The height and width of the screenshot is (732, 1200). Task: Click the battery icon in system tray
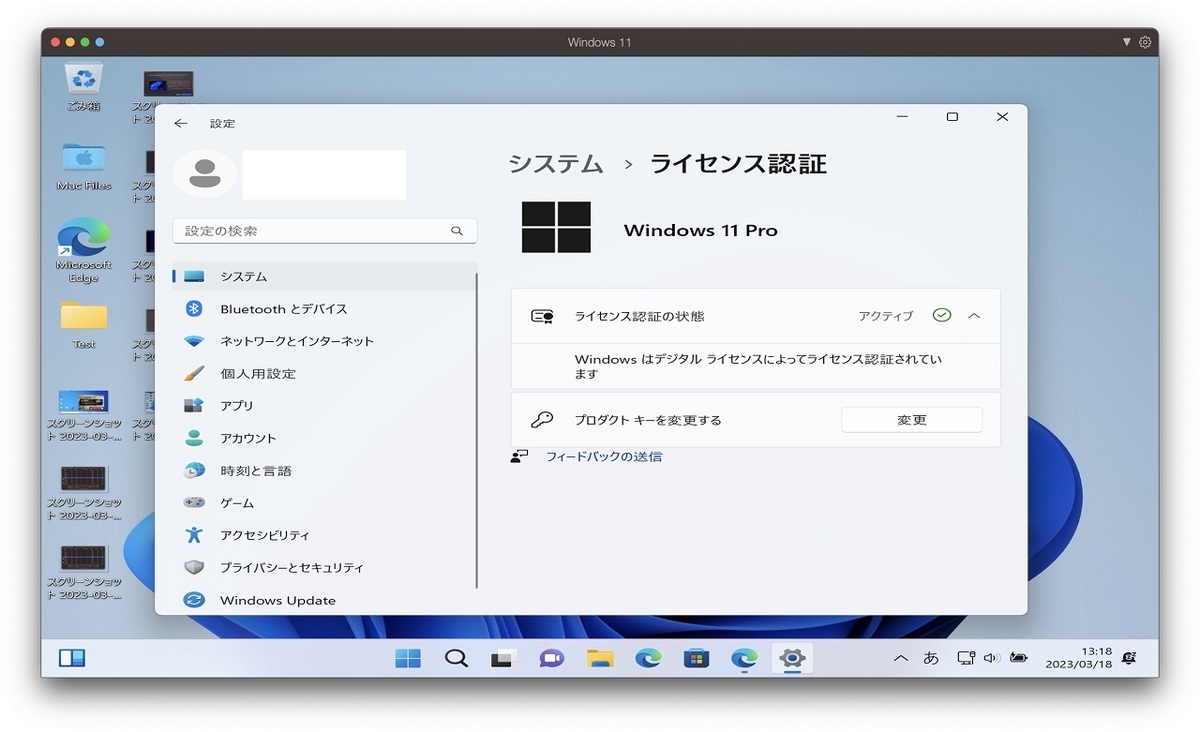click(x=1018, y=658)
